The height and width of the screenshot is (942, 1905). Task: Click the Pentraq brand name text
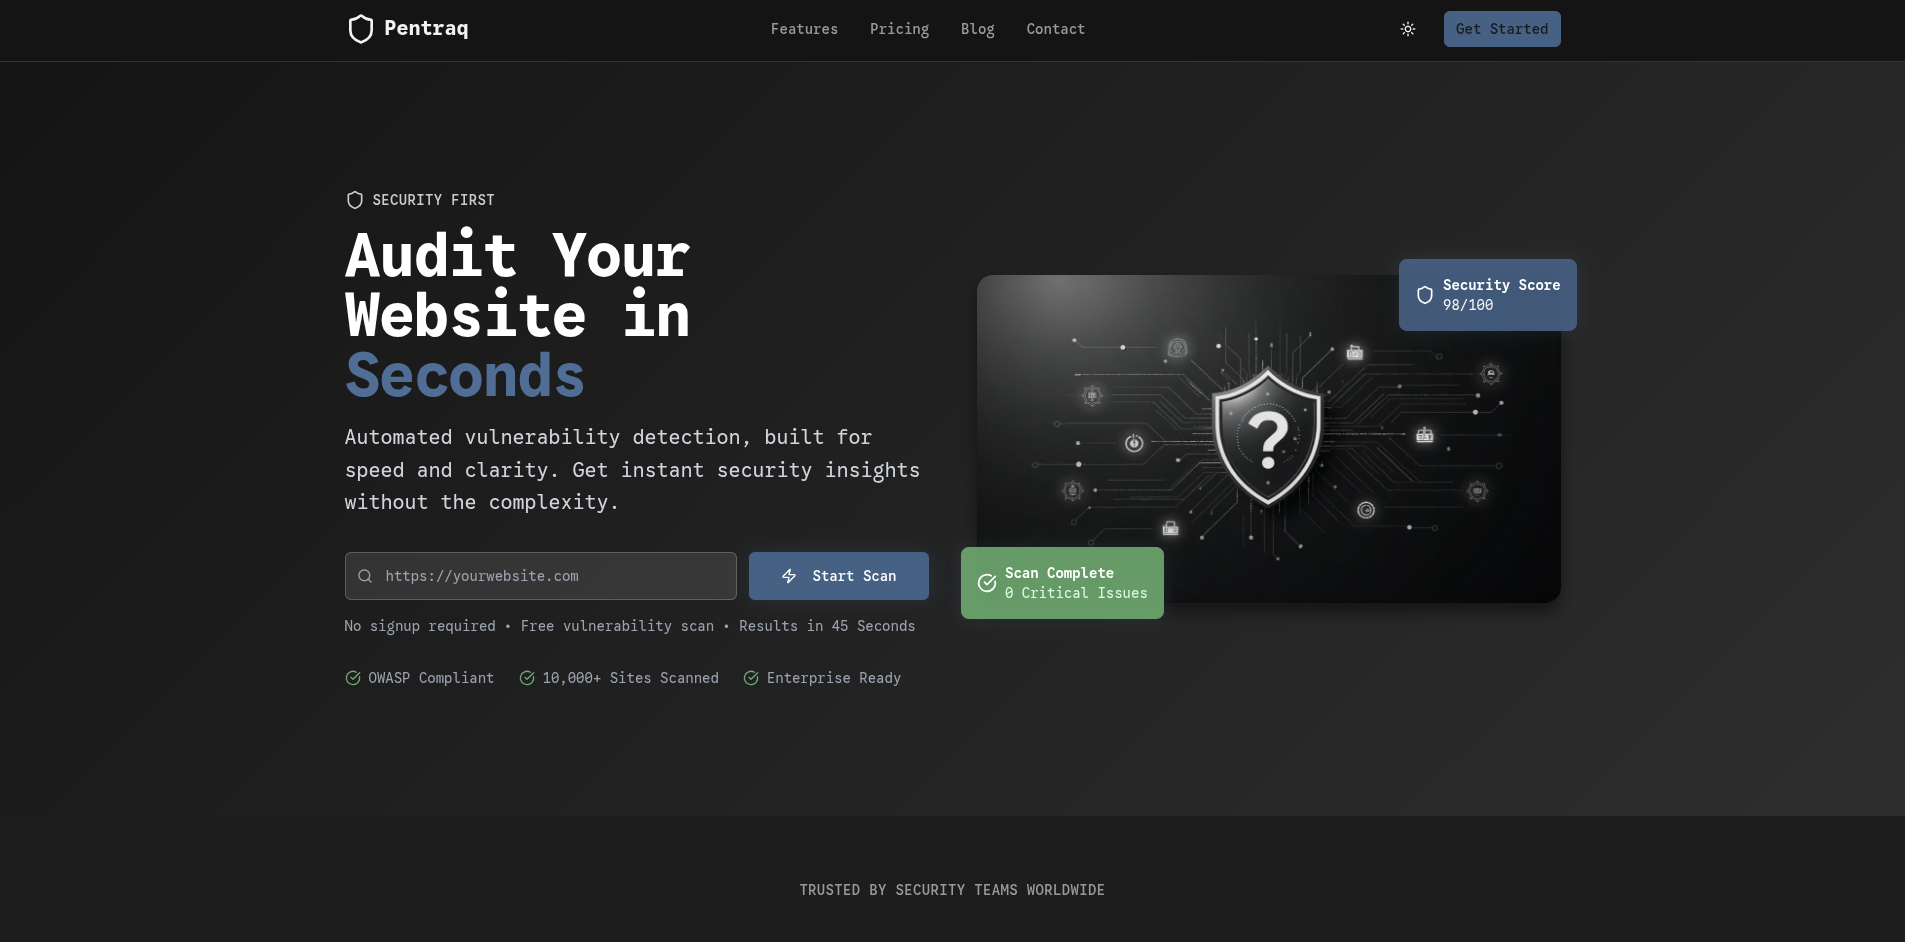coord(426,29)
